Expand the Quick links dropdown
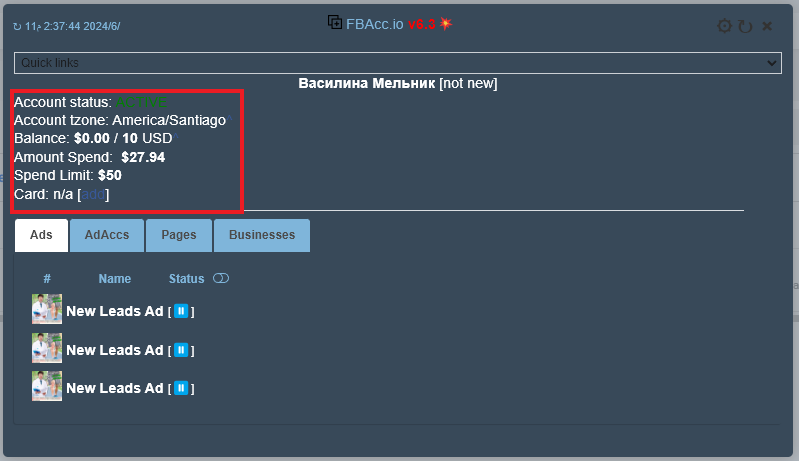The width and height of the screenshot is (799, 461). click(x=397, y=63)
